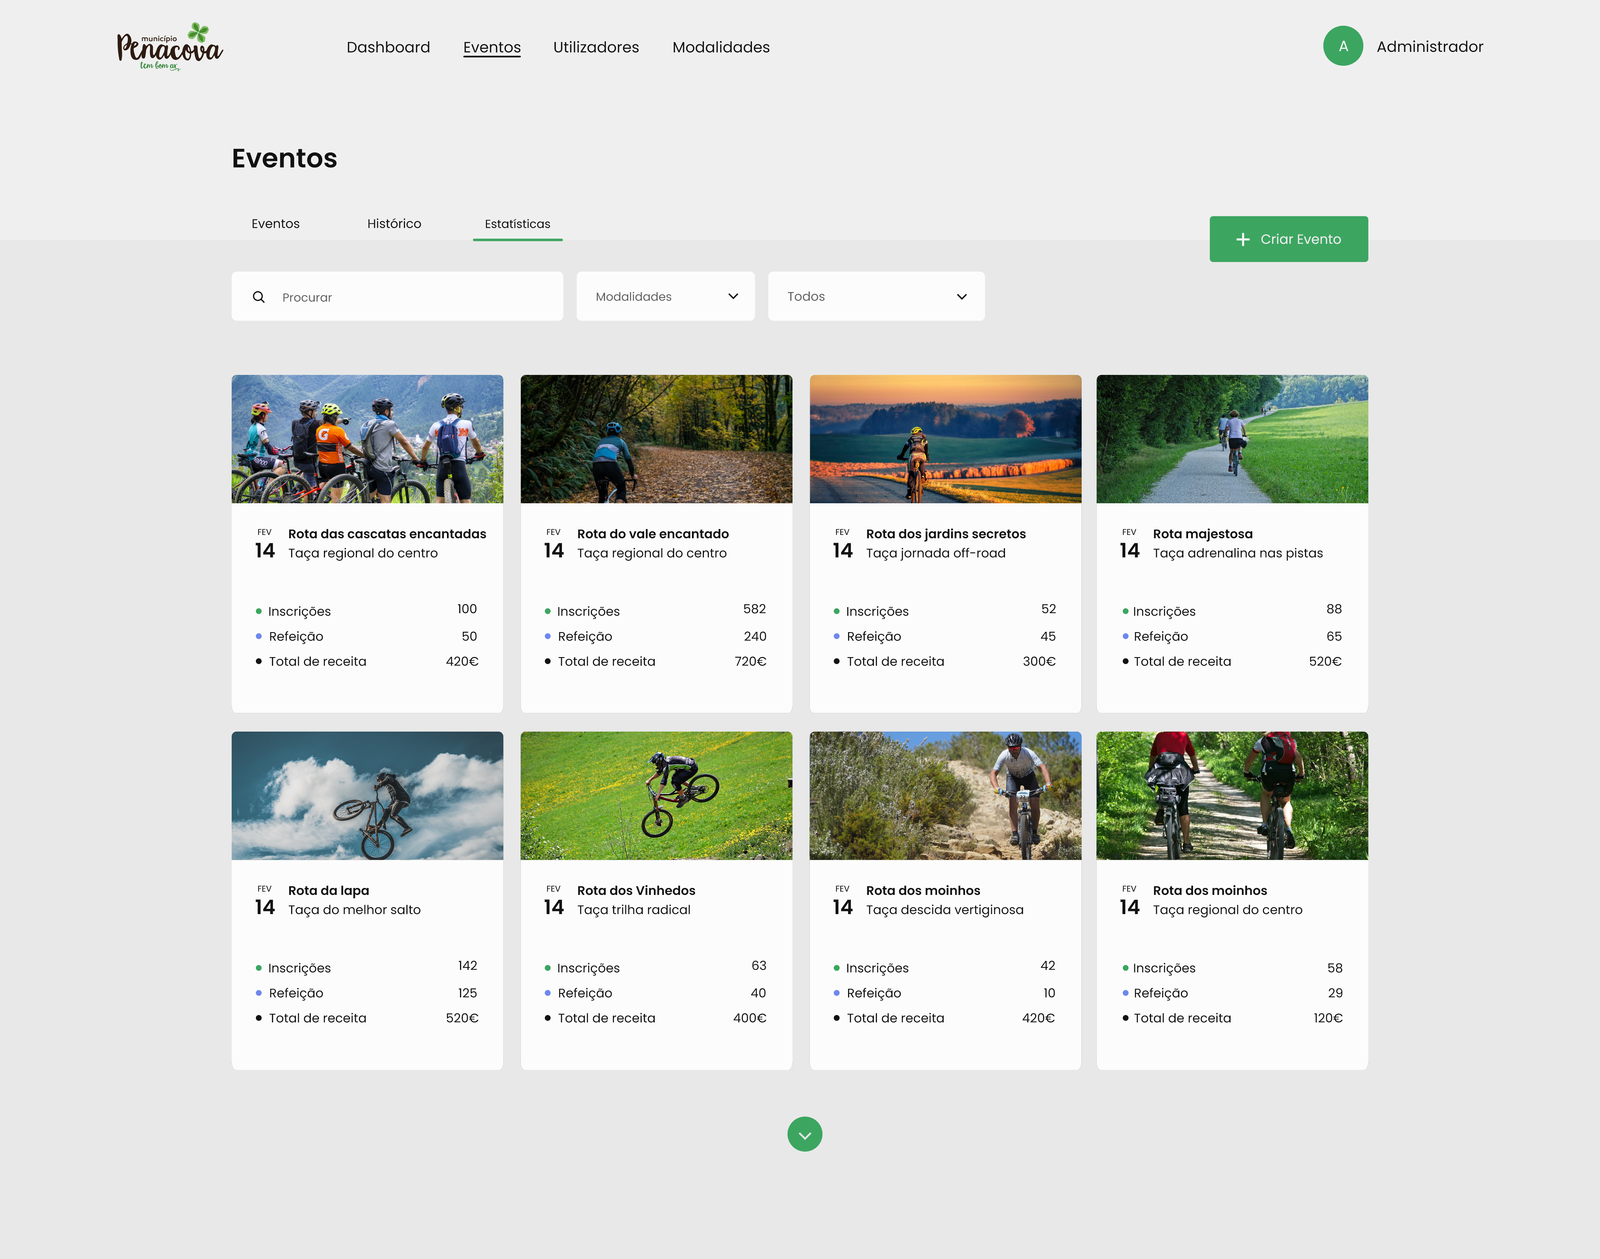The height and width of the screenshot is (1259, 1600).
Task: Click the Município Penacova logo
Action: (x=169, y=47)
